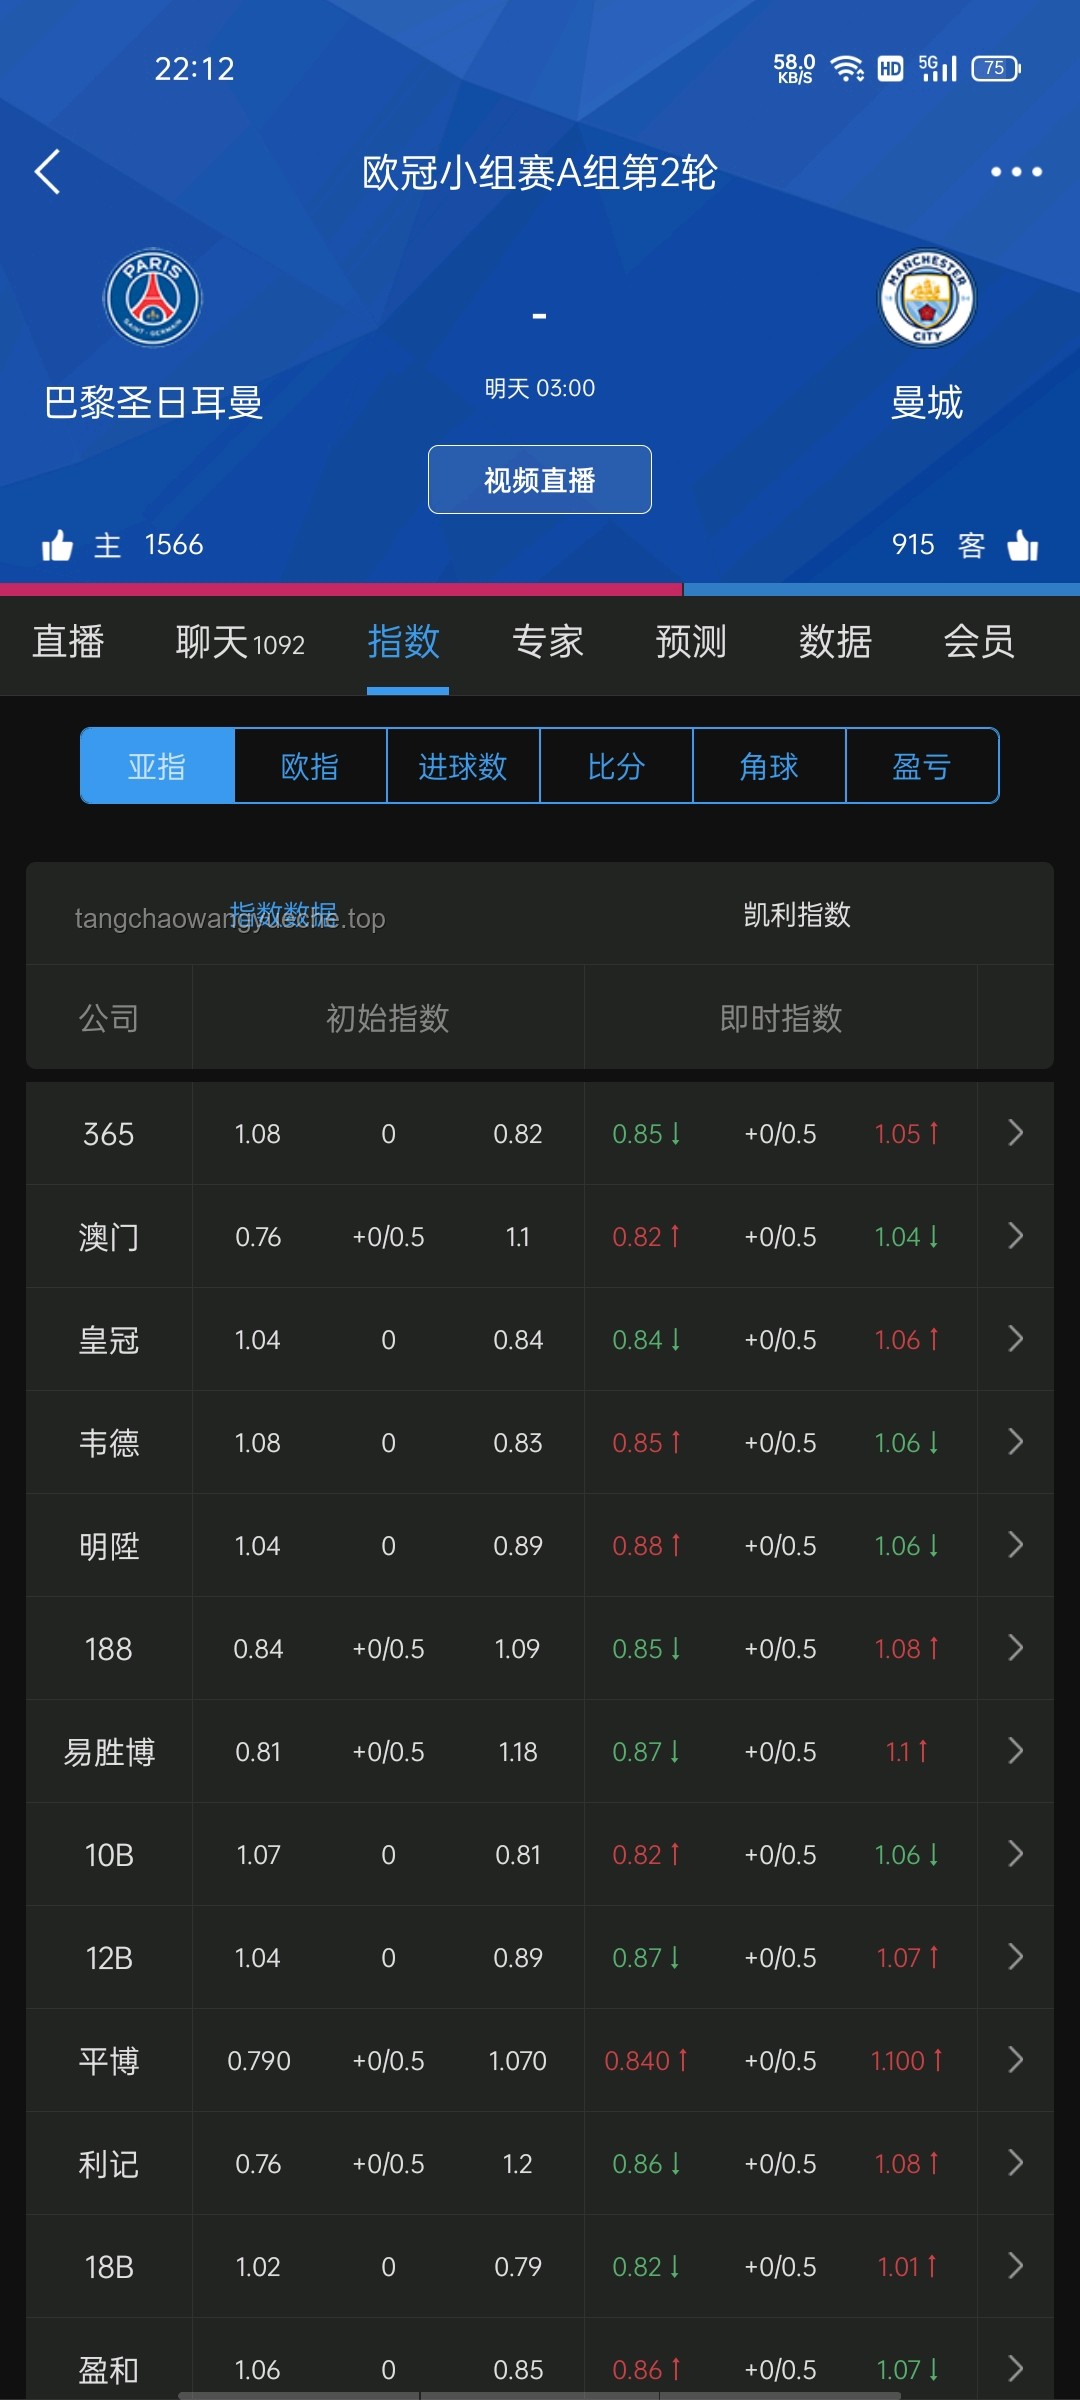Expand the 365 row chevron
Screen dimensions: 1080x2400
(x=1015, y=1133)
